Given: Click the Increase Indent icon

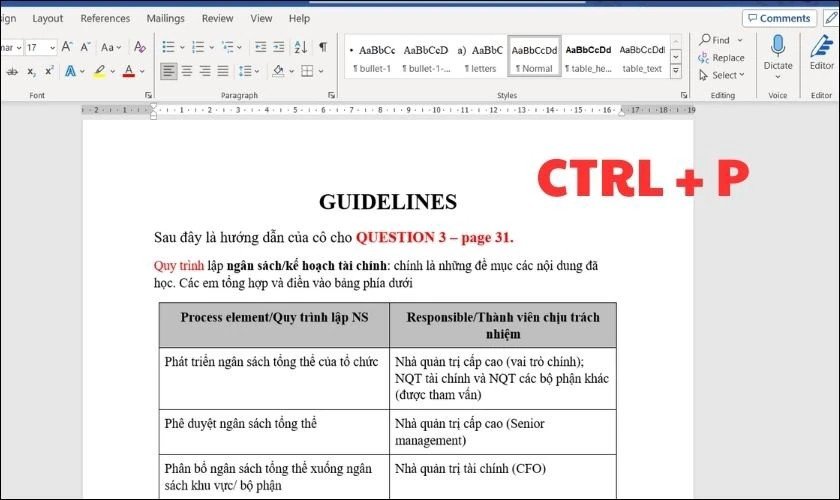Looking at the screenshot, I should point(279,47).
